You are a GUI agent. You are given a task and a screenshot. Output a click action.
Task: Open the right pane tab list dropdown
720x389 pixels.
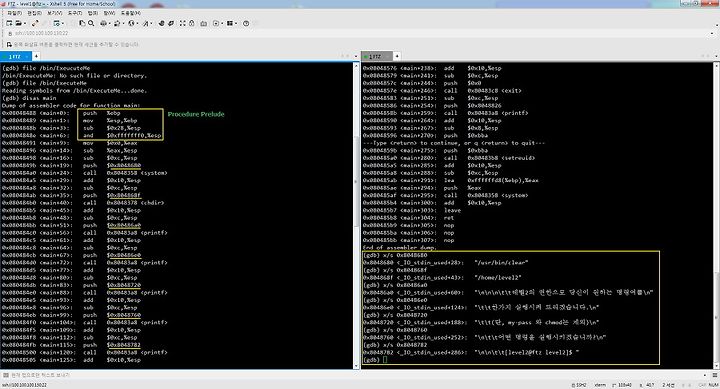tap(716, 56)
